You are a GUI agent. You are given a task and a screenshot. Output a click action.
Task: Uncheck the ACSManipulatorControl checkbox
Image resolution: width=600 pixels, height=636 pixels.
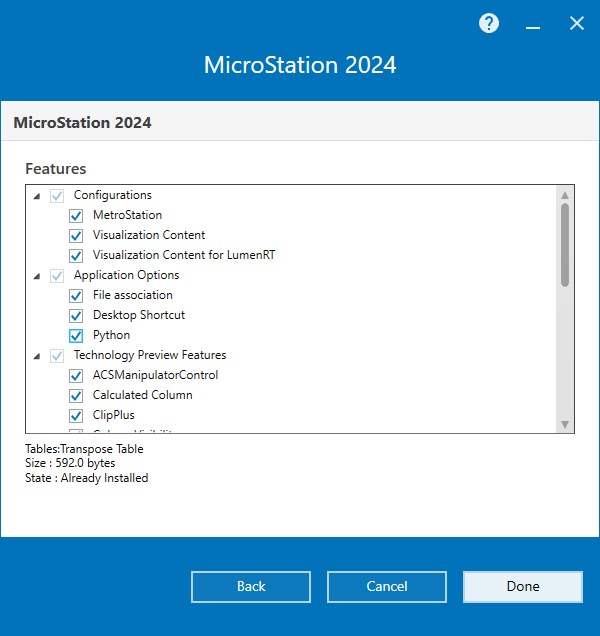tap(76, 376)
